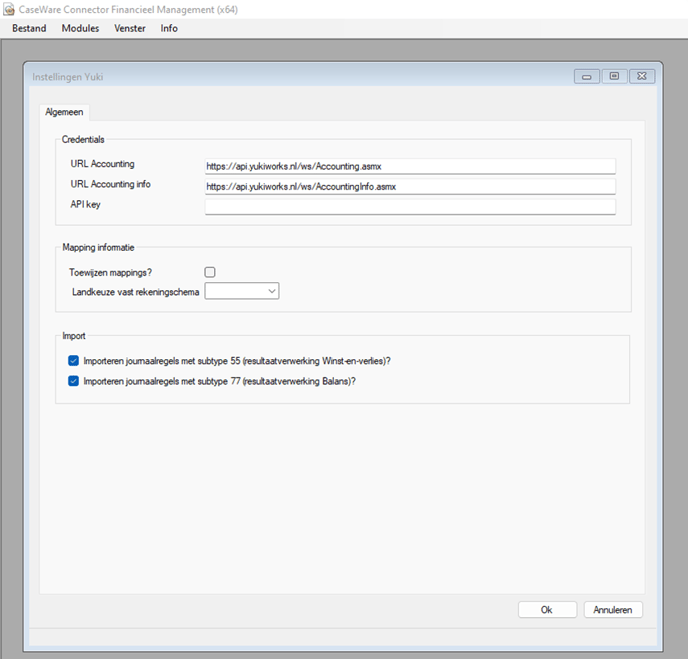The height and width of the screenshot is (659, 688).
Task: Expand the Landkeuze vast rekeningschema dropdown
Action: pos(242,291)
